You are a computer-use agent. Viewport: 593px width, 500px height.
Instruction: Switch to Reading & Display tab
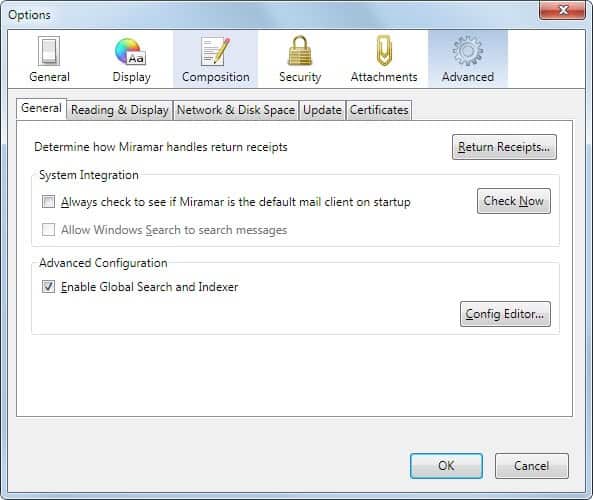point(120,110)
